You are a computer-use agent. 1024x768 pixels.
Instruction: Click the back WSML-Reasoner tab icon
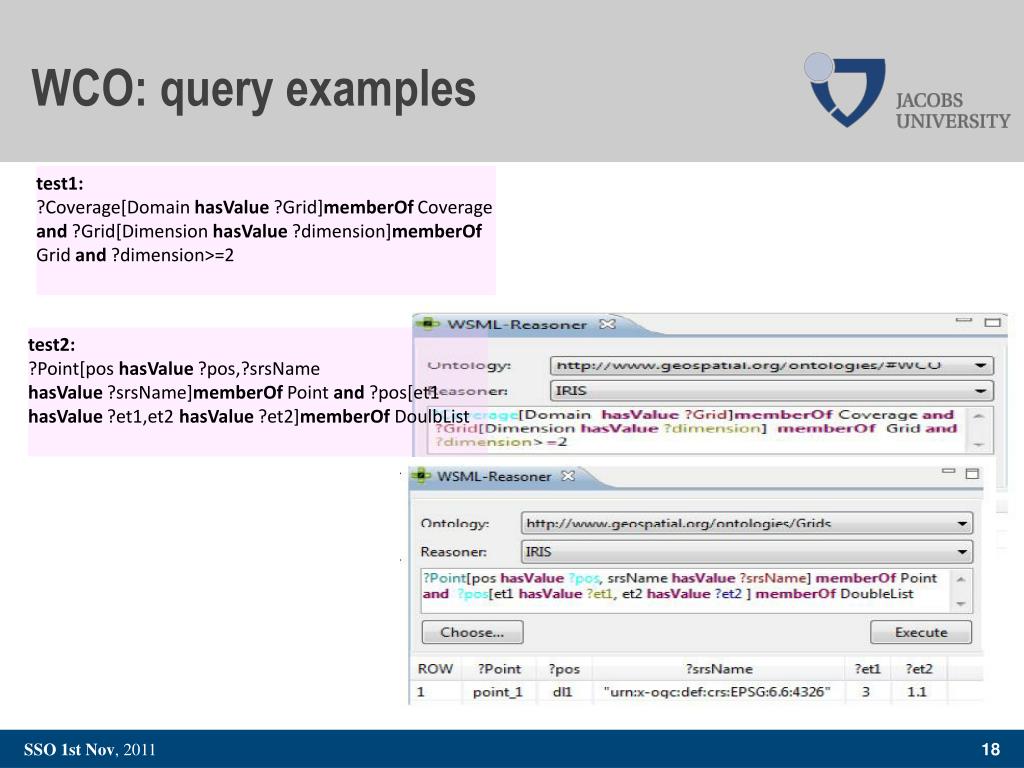coord(428,323)
